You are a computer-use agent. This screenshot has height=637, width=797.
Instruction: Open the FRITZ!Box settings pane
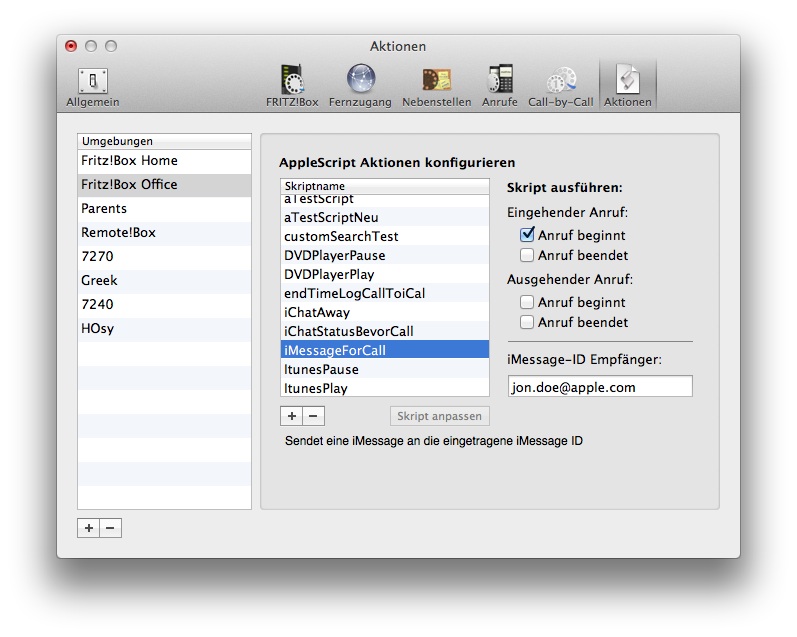coord(292,86)
